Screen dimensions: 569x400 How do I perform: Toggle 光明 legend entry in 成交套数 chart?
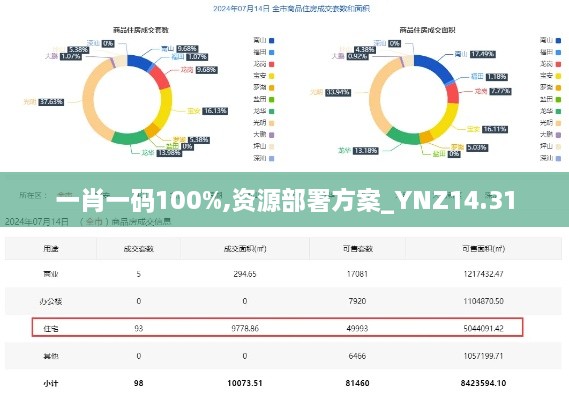coord(264,123)
